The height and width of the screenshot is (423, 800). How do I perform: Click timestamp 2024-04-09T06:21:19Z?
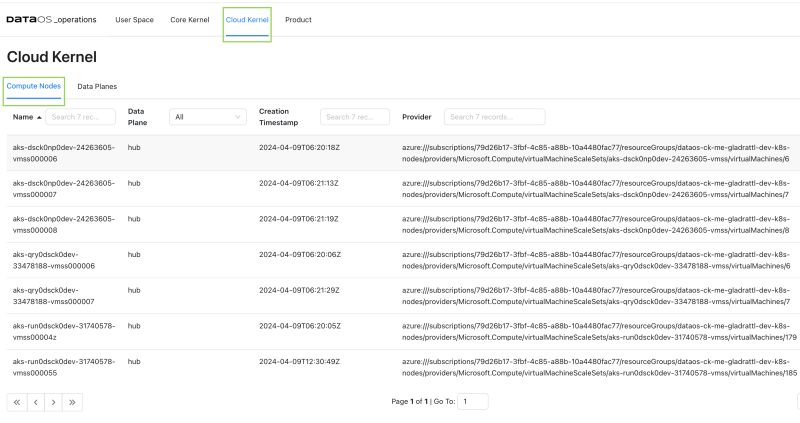pos(298,219)
